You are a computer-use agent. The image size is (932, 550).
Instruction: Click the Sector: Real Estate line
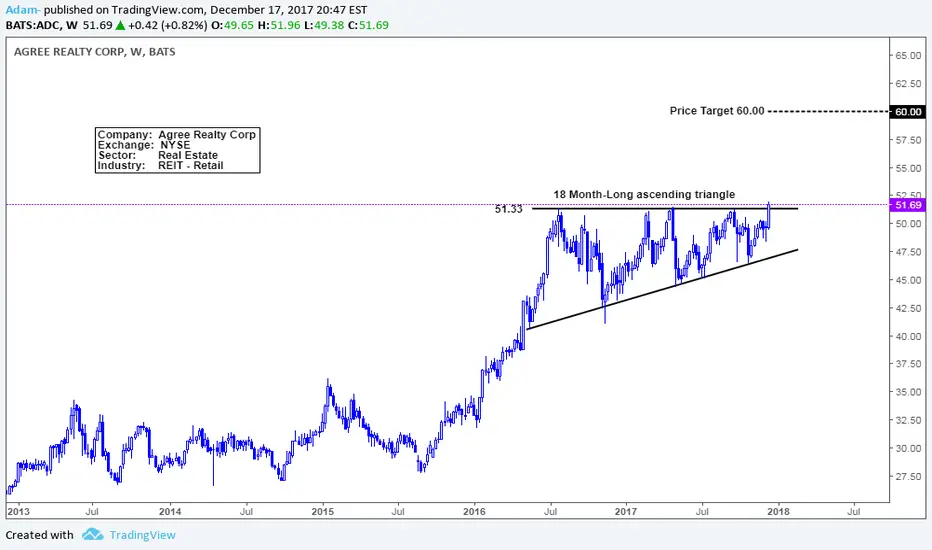pos(158,155)
